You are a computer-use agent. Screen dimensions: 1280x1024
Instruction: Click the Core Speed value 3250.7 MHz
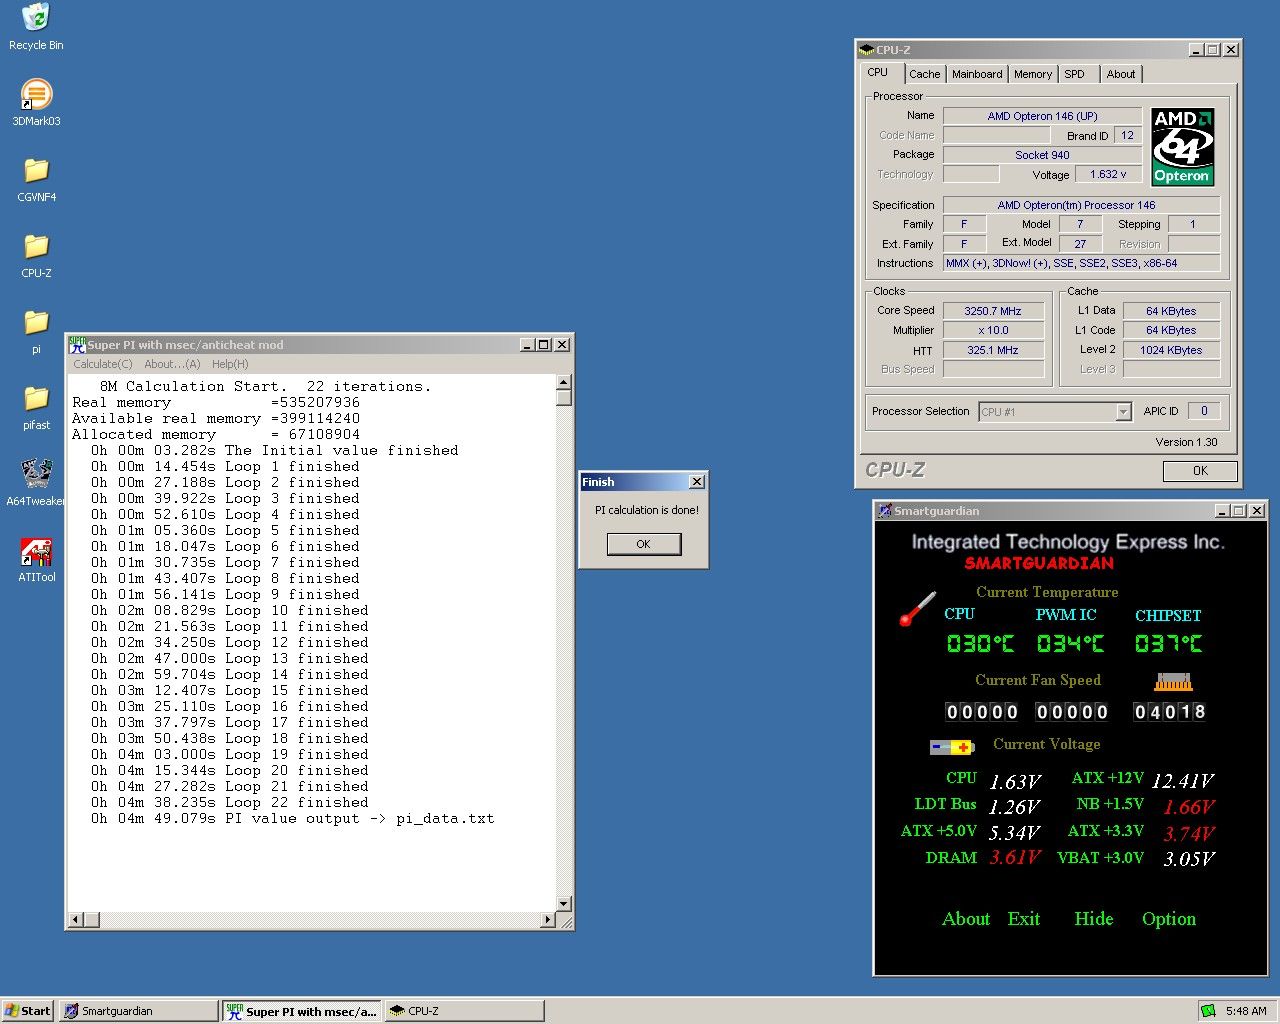coord(993,311)
